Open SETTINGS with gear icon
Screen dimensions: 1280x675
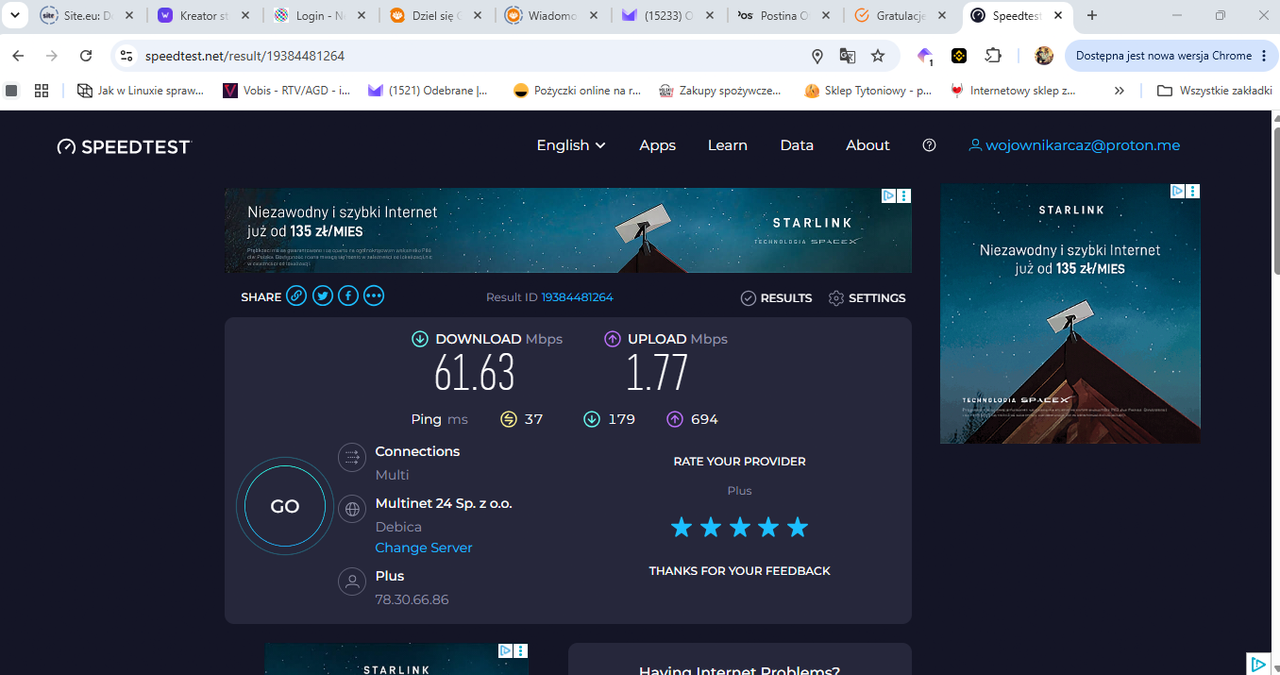point(867,298)
